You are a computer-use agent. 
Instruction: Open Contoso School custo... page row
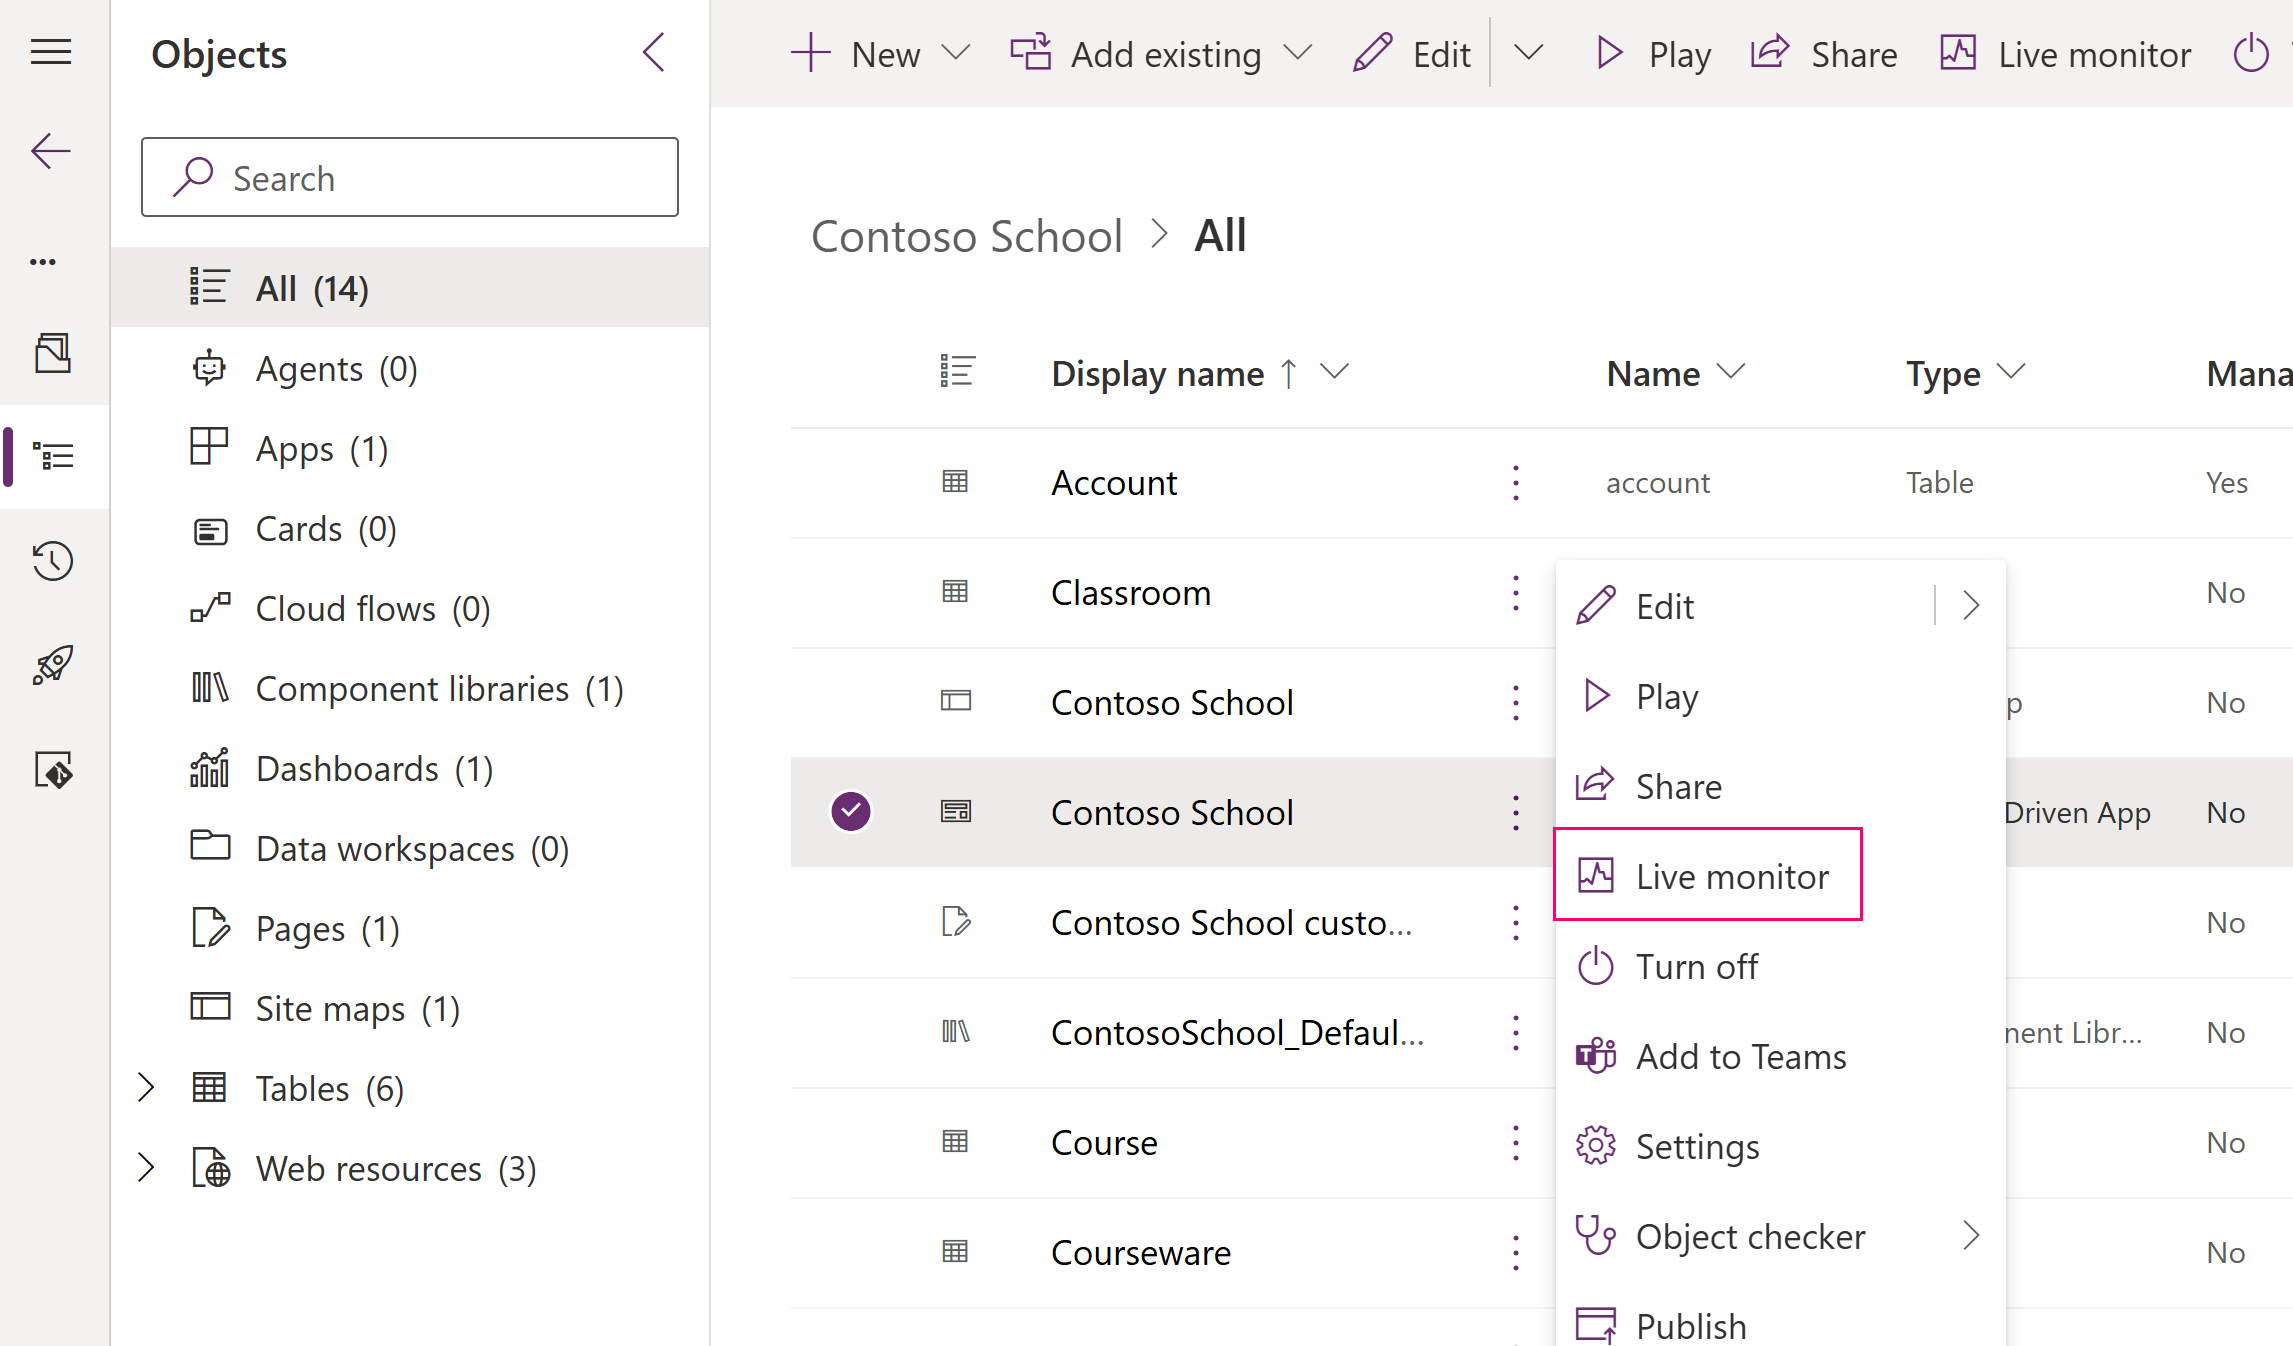(x=1232, y=923)
